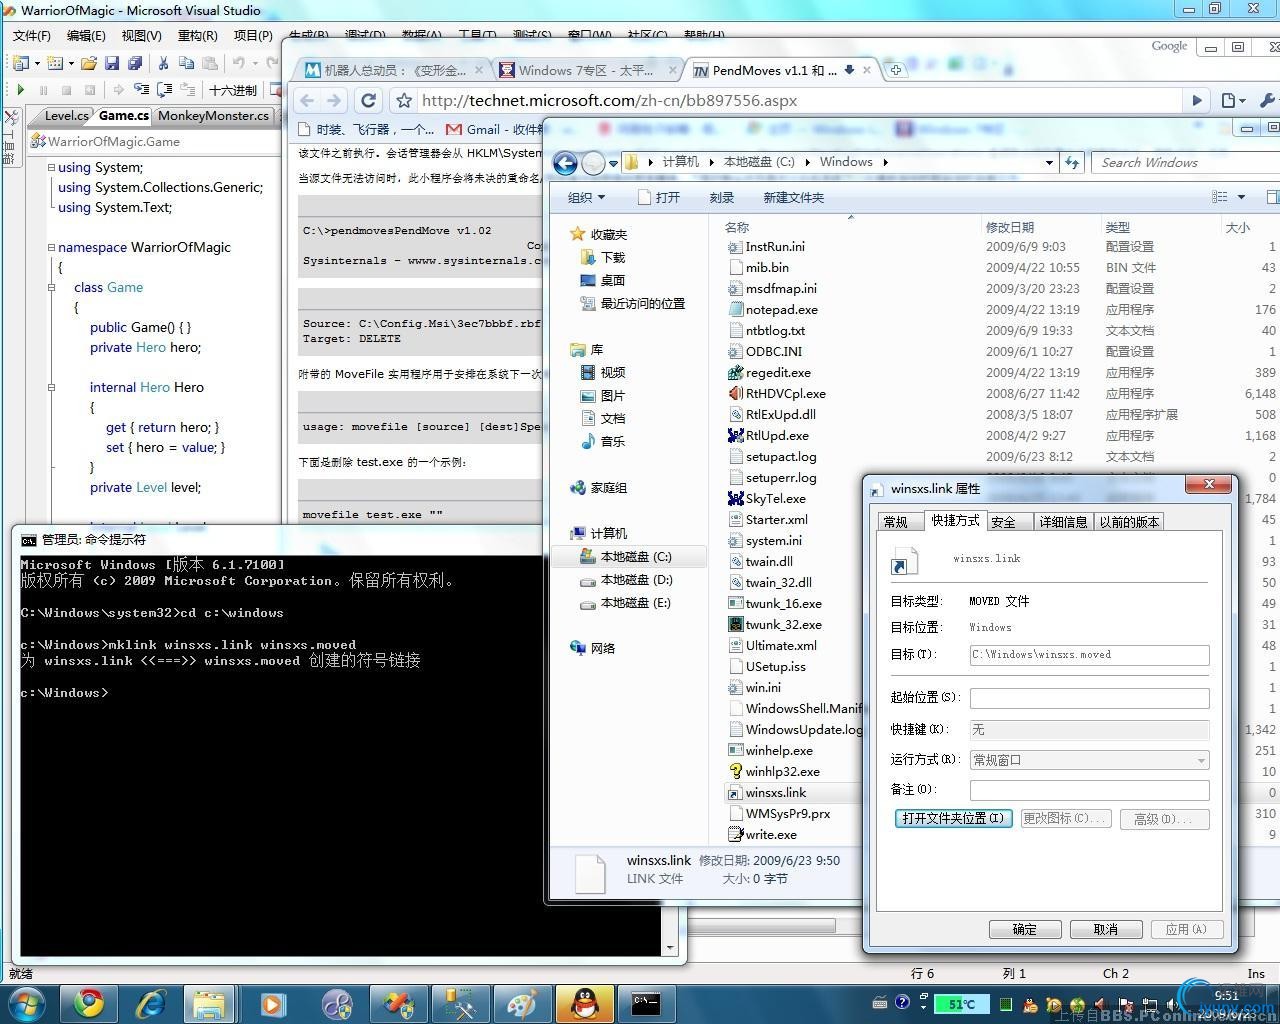Bookmark the page with the star icon
This screenshot has height=1024, width=1280.
(x=403, y=100)
